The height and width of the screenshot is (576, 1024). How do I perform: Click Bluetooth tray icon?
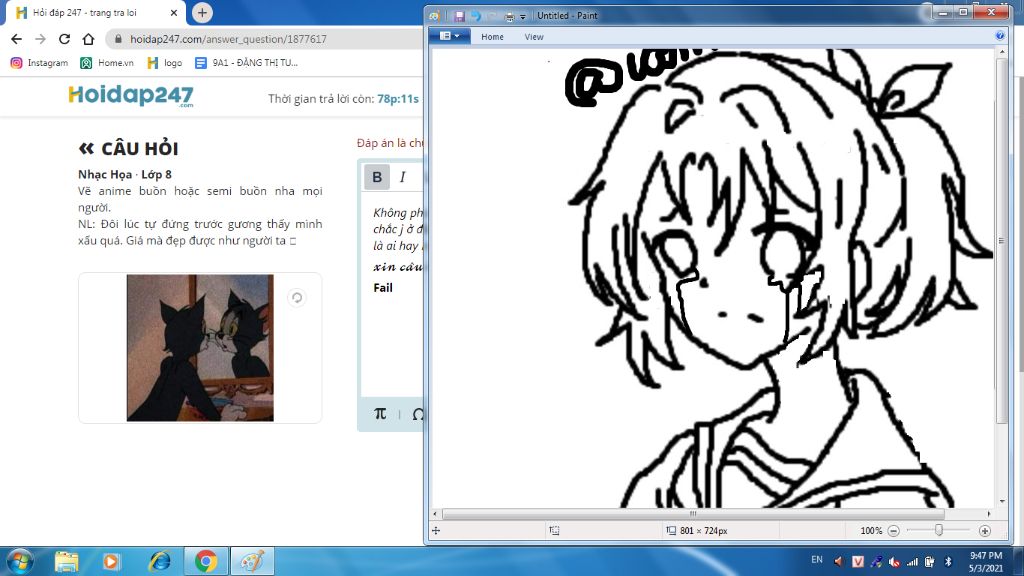(948, 562)
